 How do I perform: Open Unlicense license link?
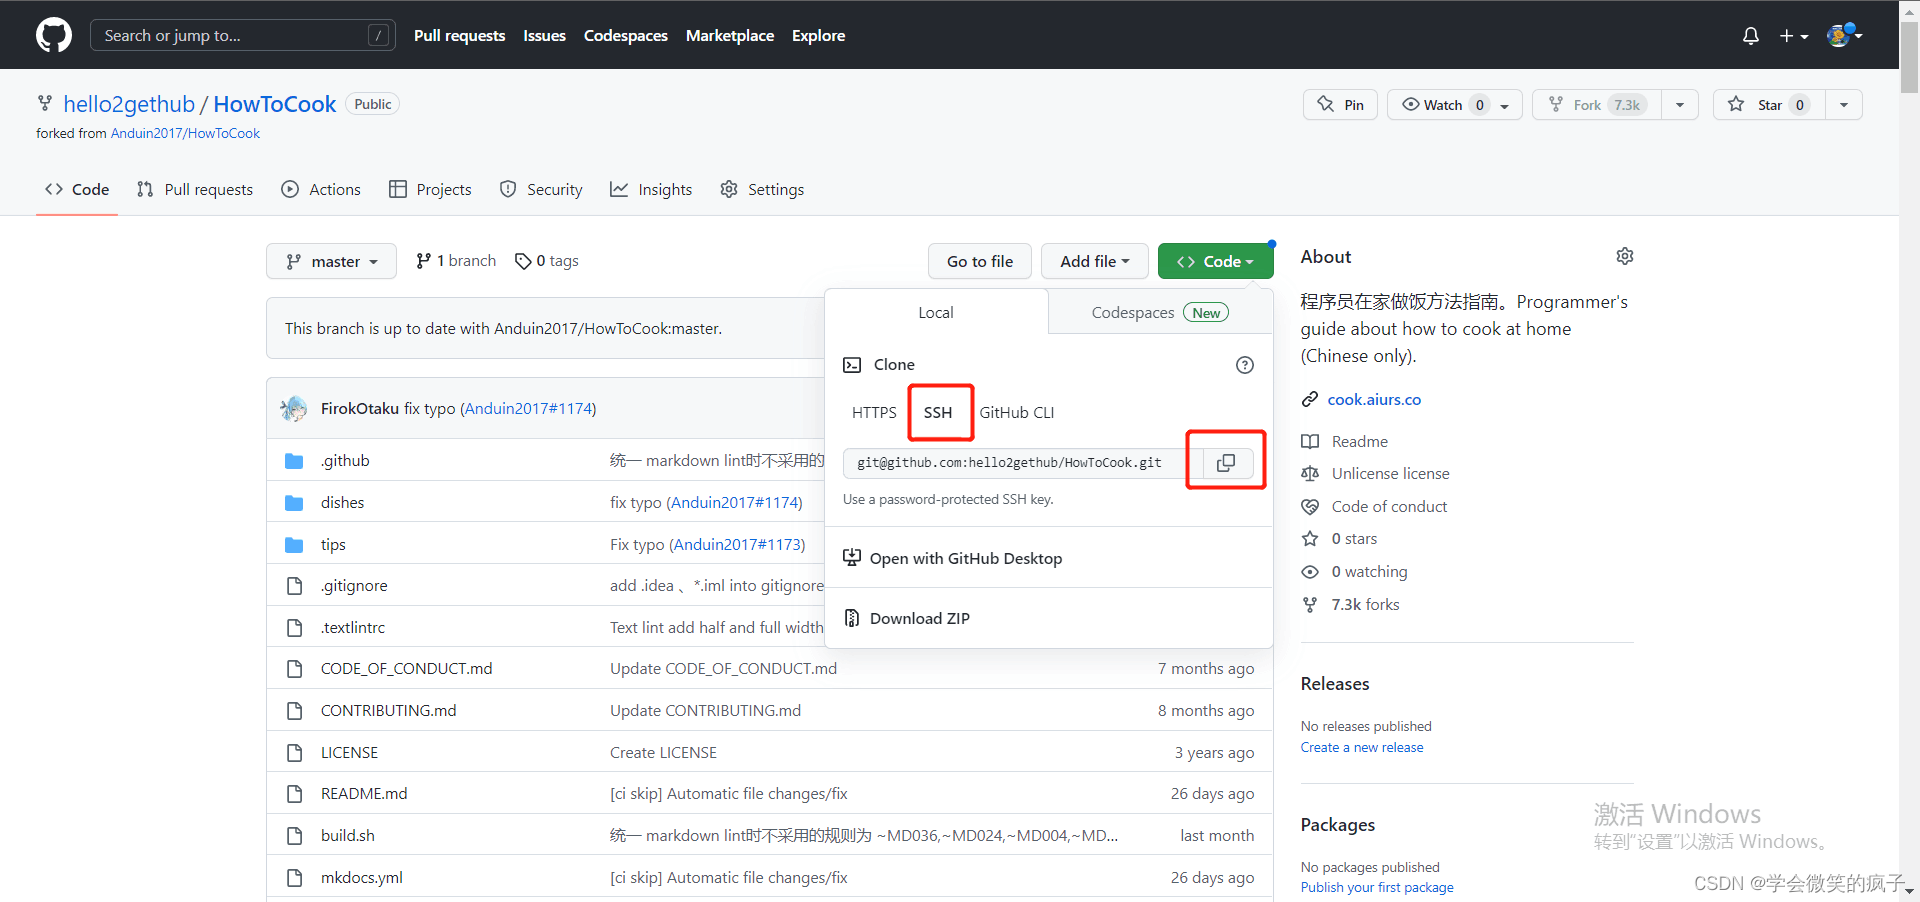click(x=1390, y=473)
